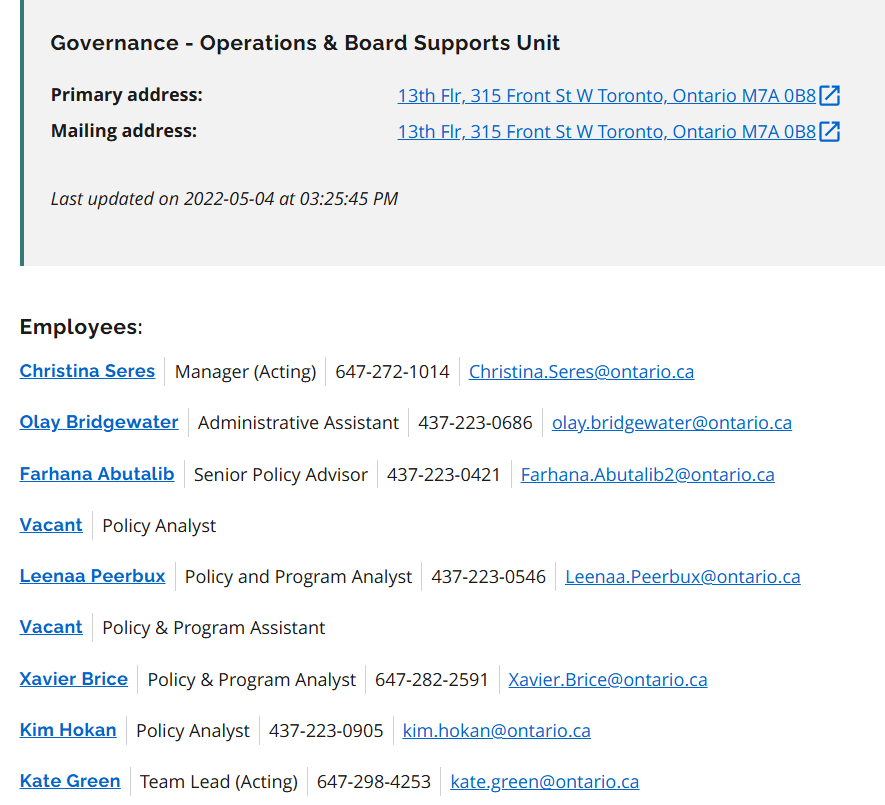Email olay.bridgewater@ontario.ca
Viewport: 885px width, 805px height.
pyautogui.click(x=672, y=423)
